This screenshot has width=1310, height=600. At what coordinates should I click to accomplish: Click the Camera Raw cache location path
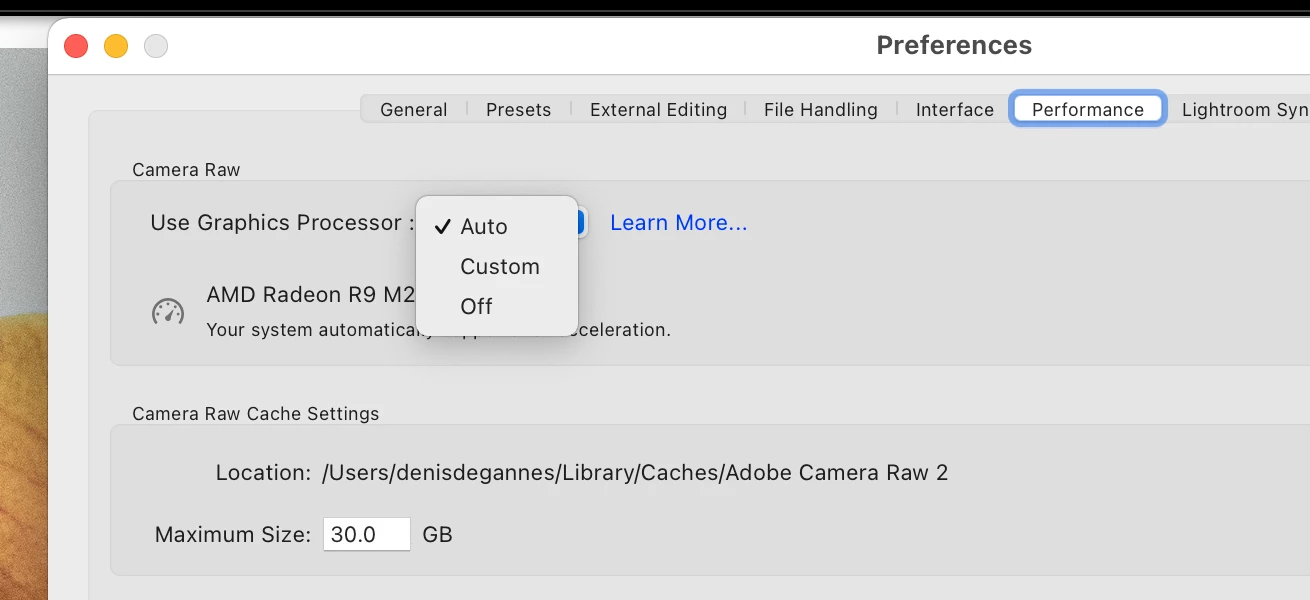tap(634, 473)
